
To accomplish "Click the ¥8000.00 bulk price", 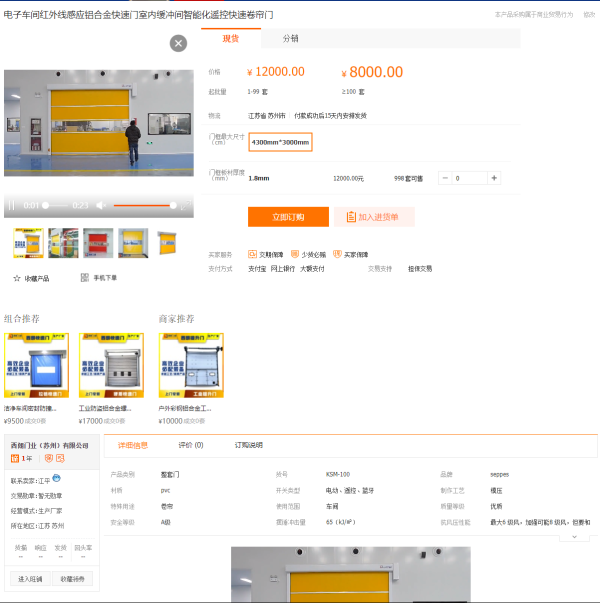I will tap(372, 72).
